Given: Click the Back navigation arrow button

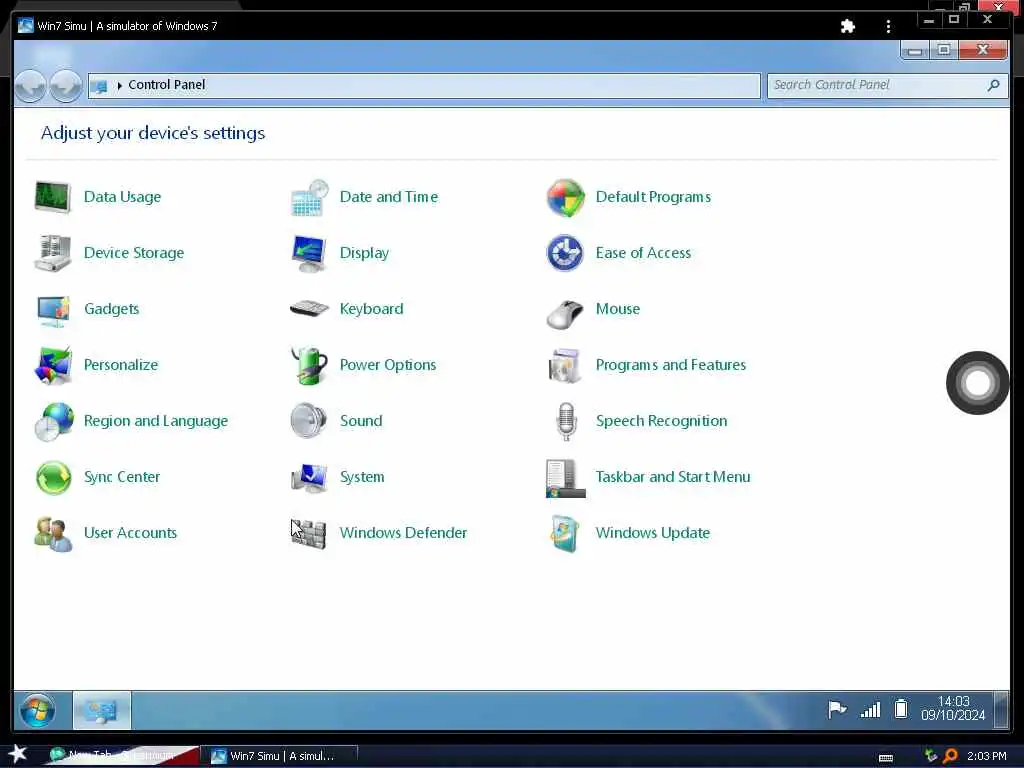Looking at the screenshot, I should (x=31, y=86).
